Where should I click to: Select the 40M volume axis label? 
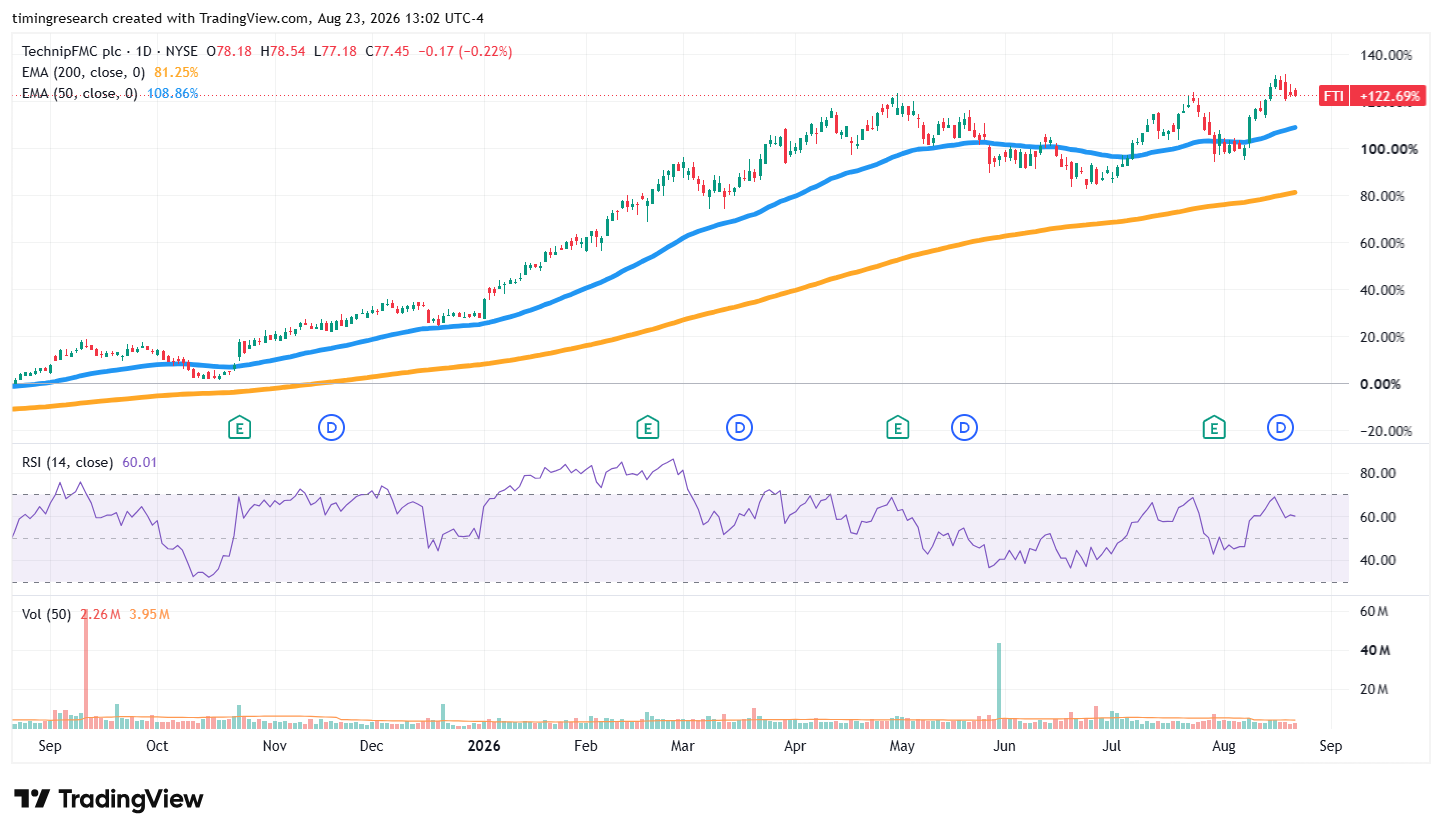coord(1375,650)
